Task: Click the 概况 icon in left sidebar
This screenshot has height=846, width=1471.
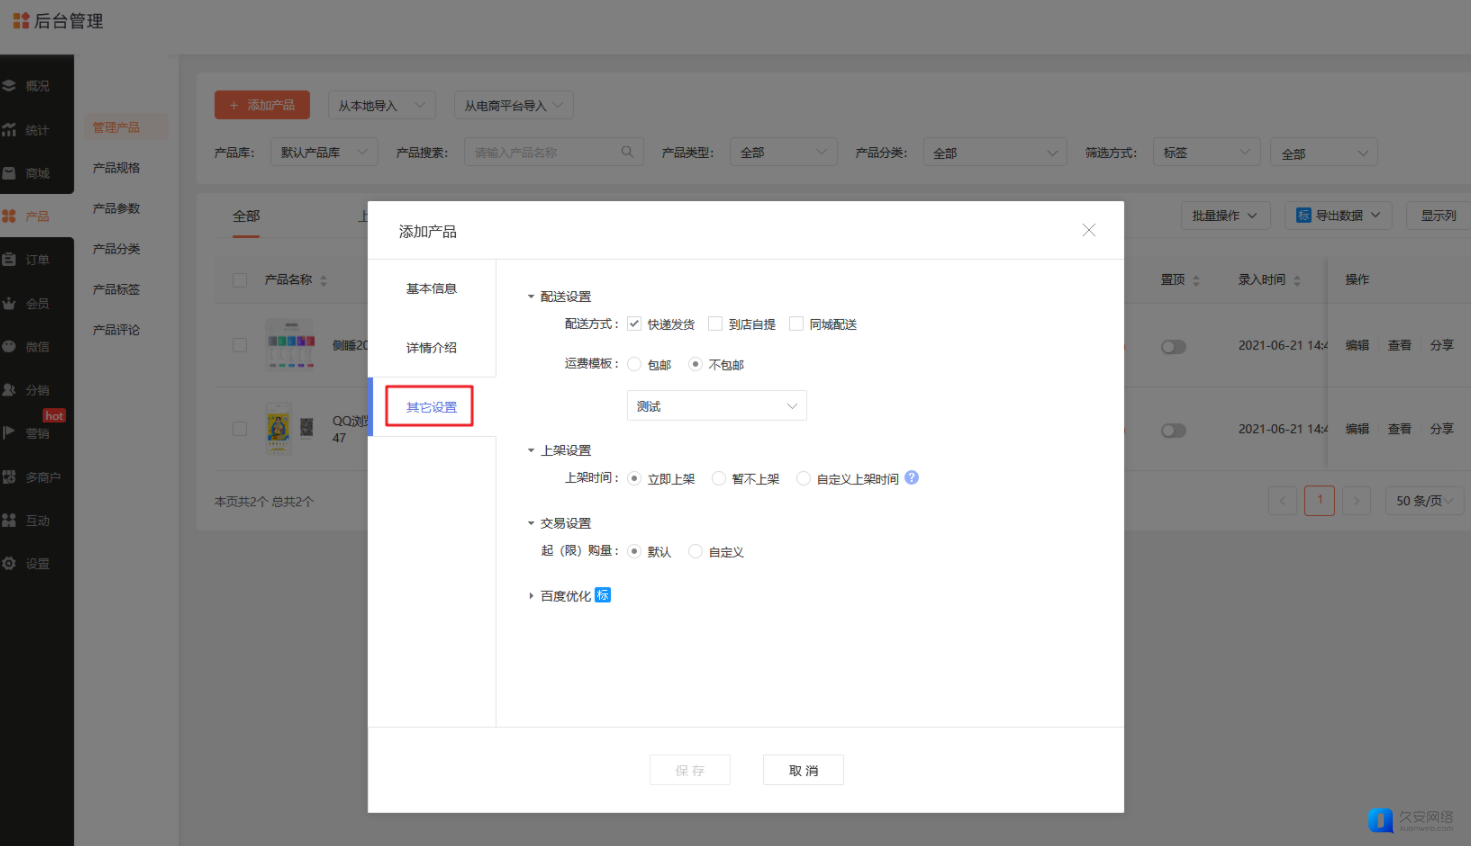Action: [9, 86]
